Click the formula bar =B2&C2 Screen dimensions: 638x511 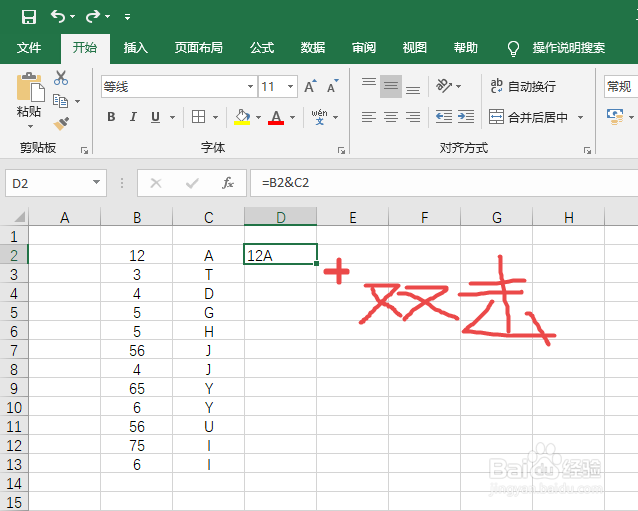(x=444, y=183)
